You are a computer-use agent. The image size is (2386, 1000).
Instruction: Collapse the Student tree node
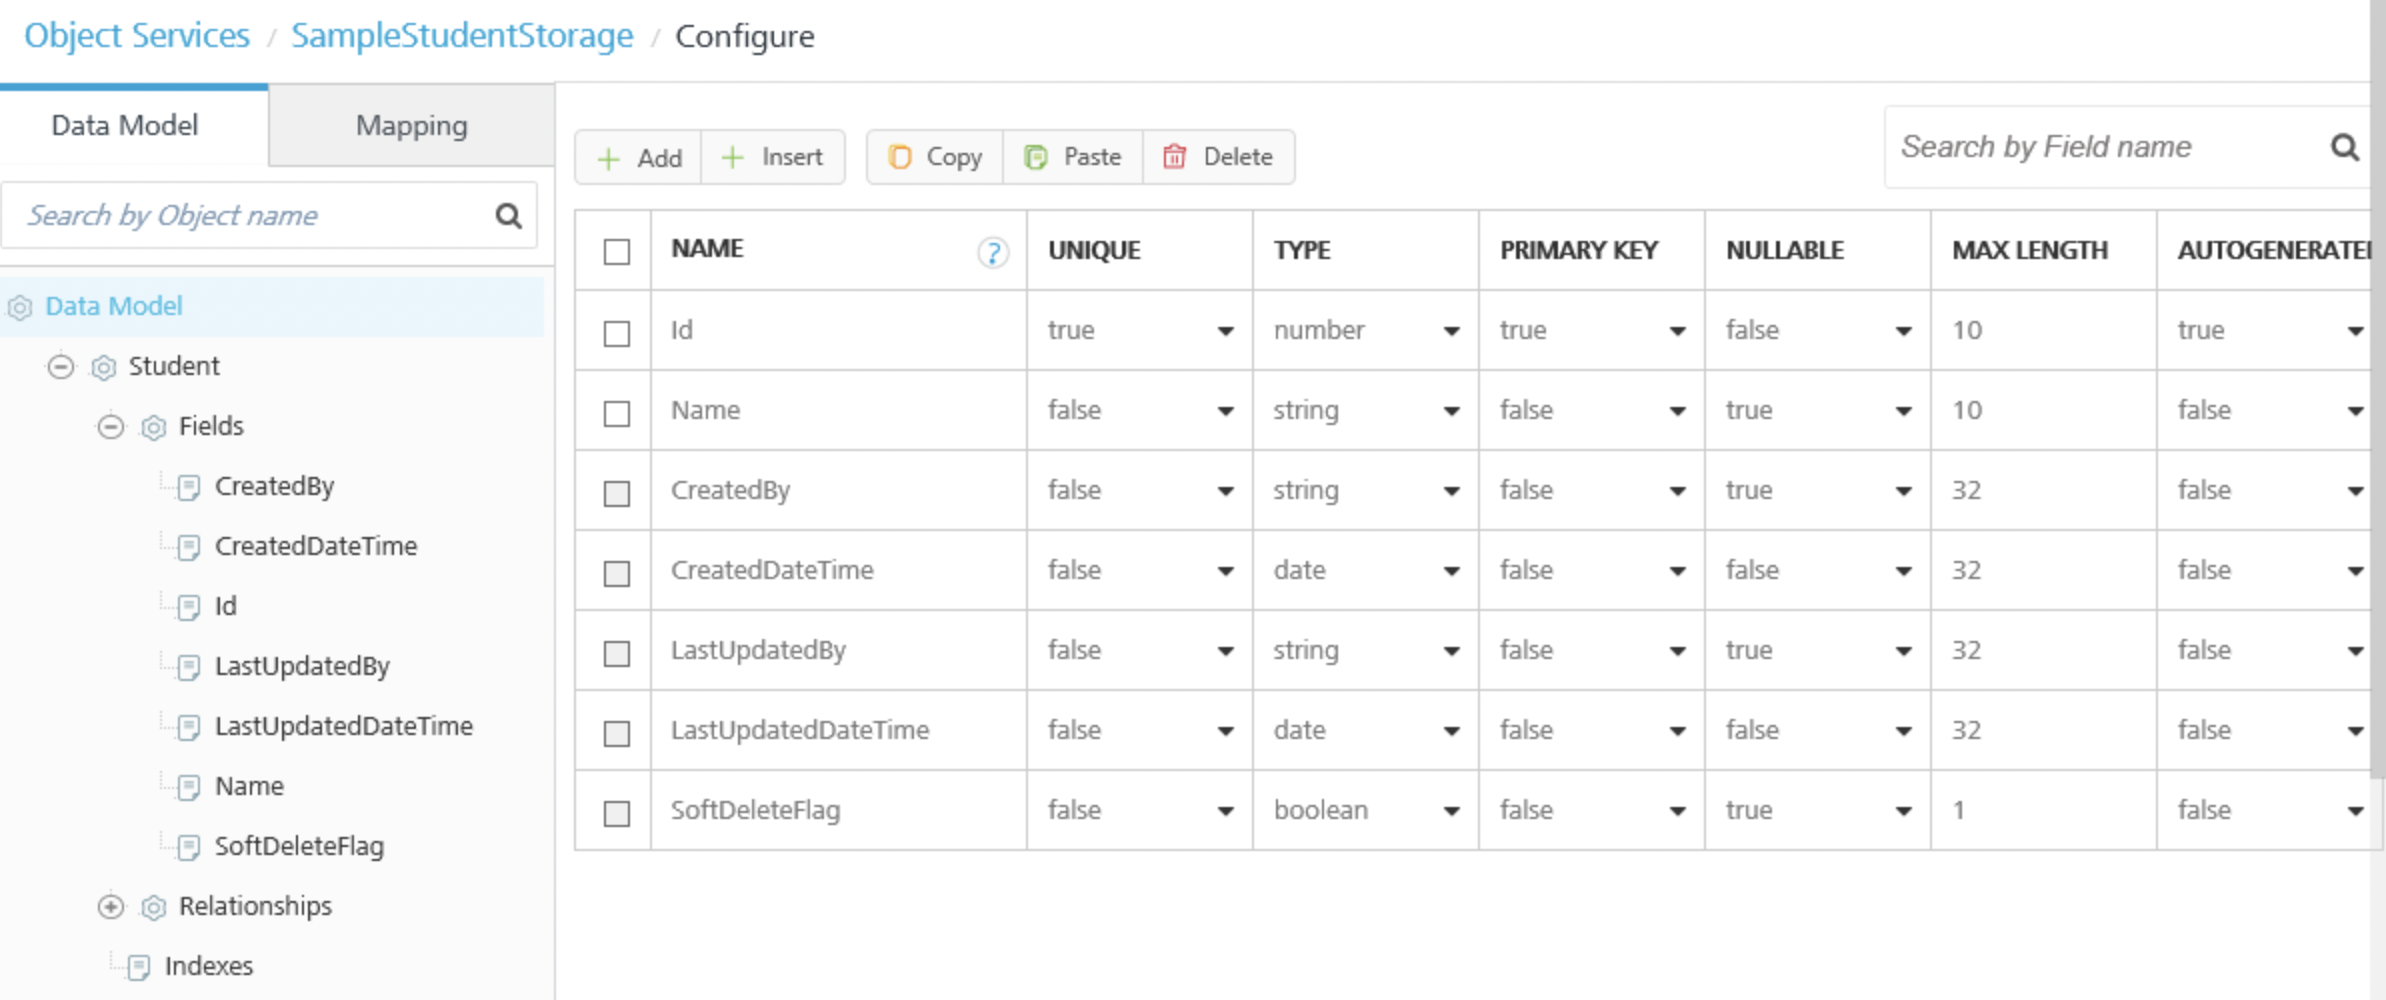[61, 367]
